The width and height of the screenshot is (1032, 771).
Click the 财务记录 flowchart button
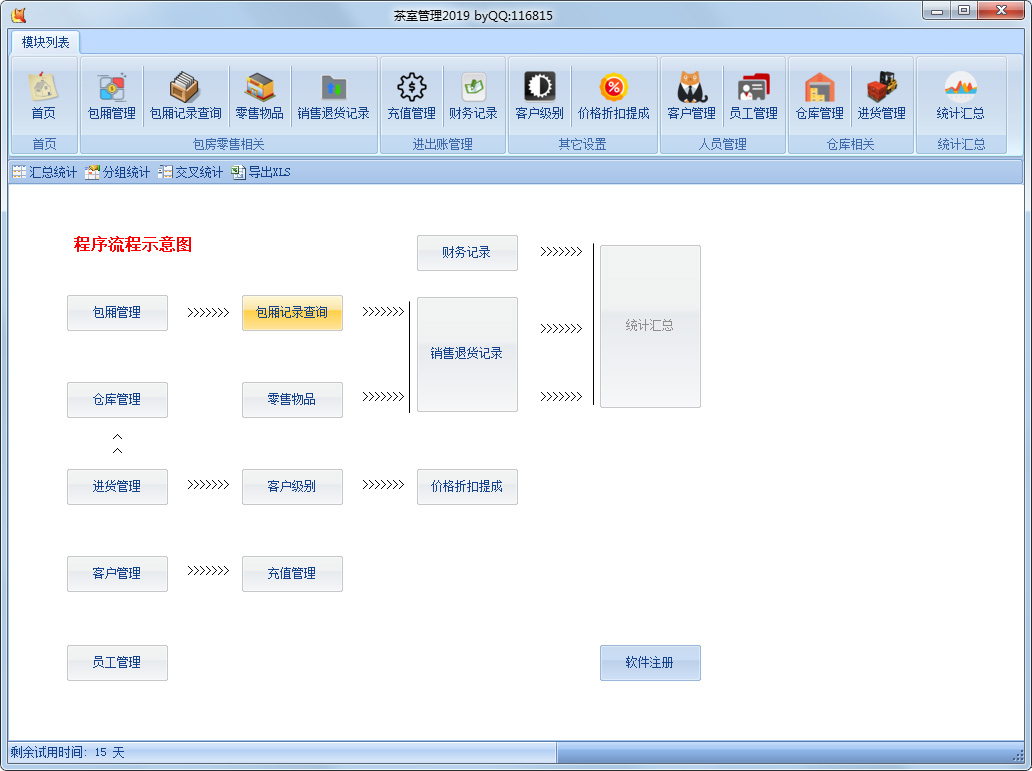[467, 253]
